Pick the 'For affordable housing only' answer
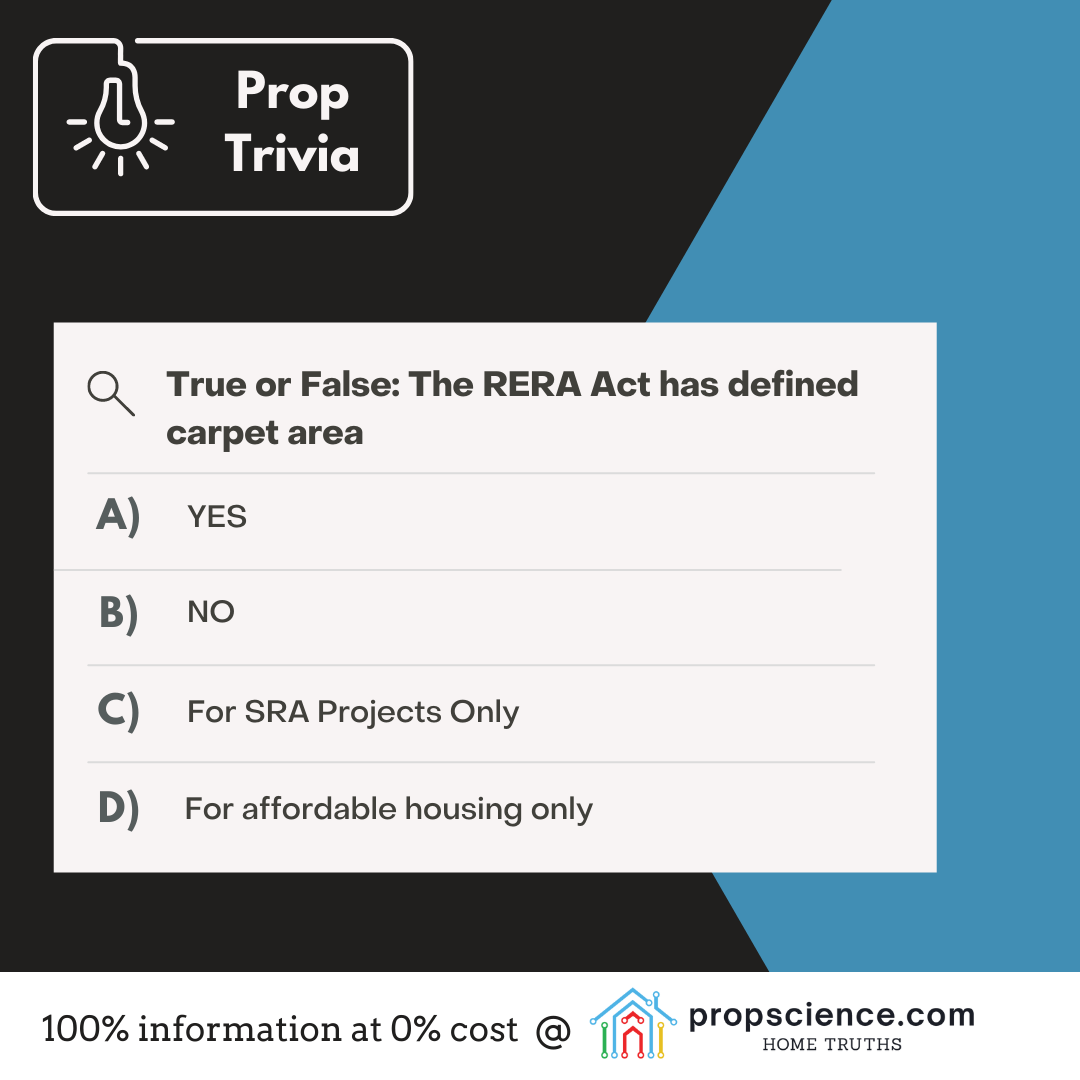Image resolution: width=1080 pixels, height=1080 pixels. pyautogui.click(x=389, y=808)
